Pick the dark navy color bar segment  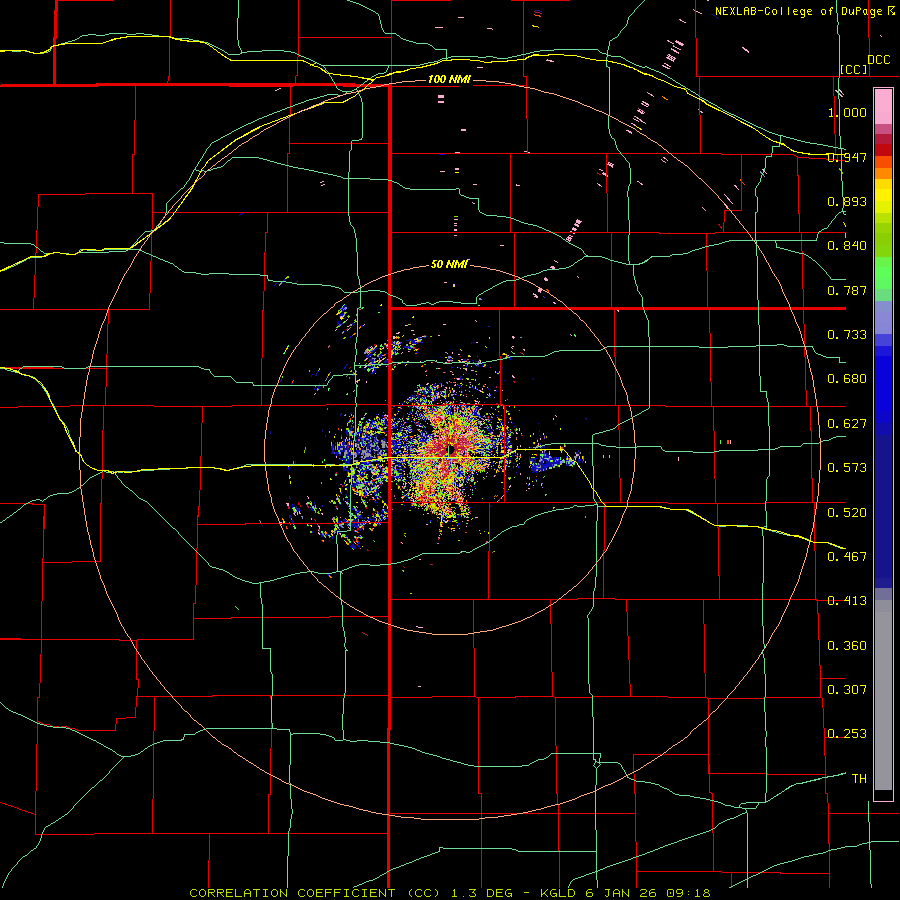[883, 511]
